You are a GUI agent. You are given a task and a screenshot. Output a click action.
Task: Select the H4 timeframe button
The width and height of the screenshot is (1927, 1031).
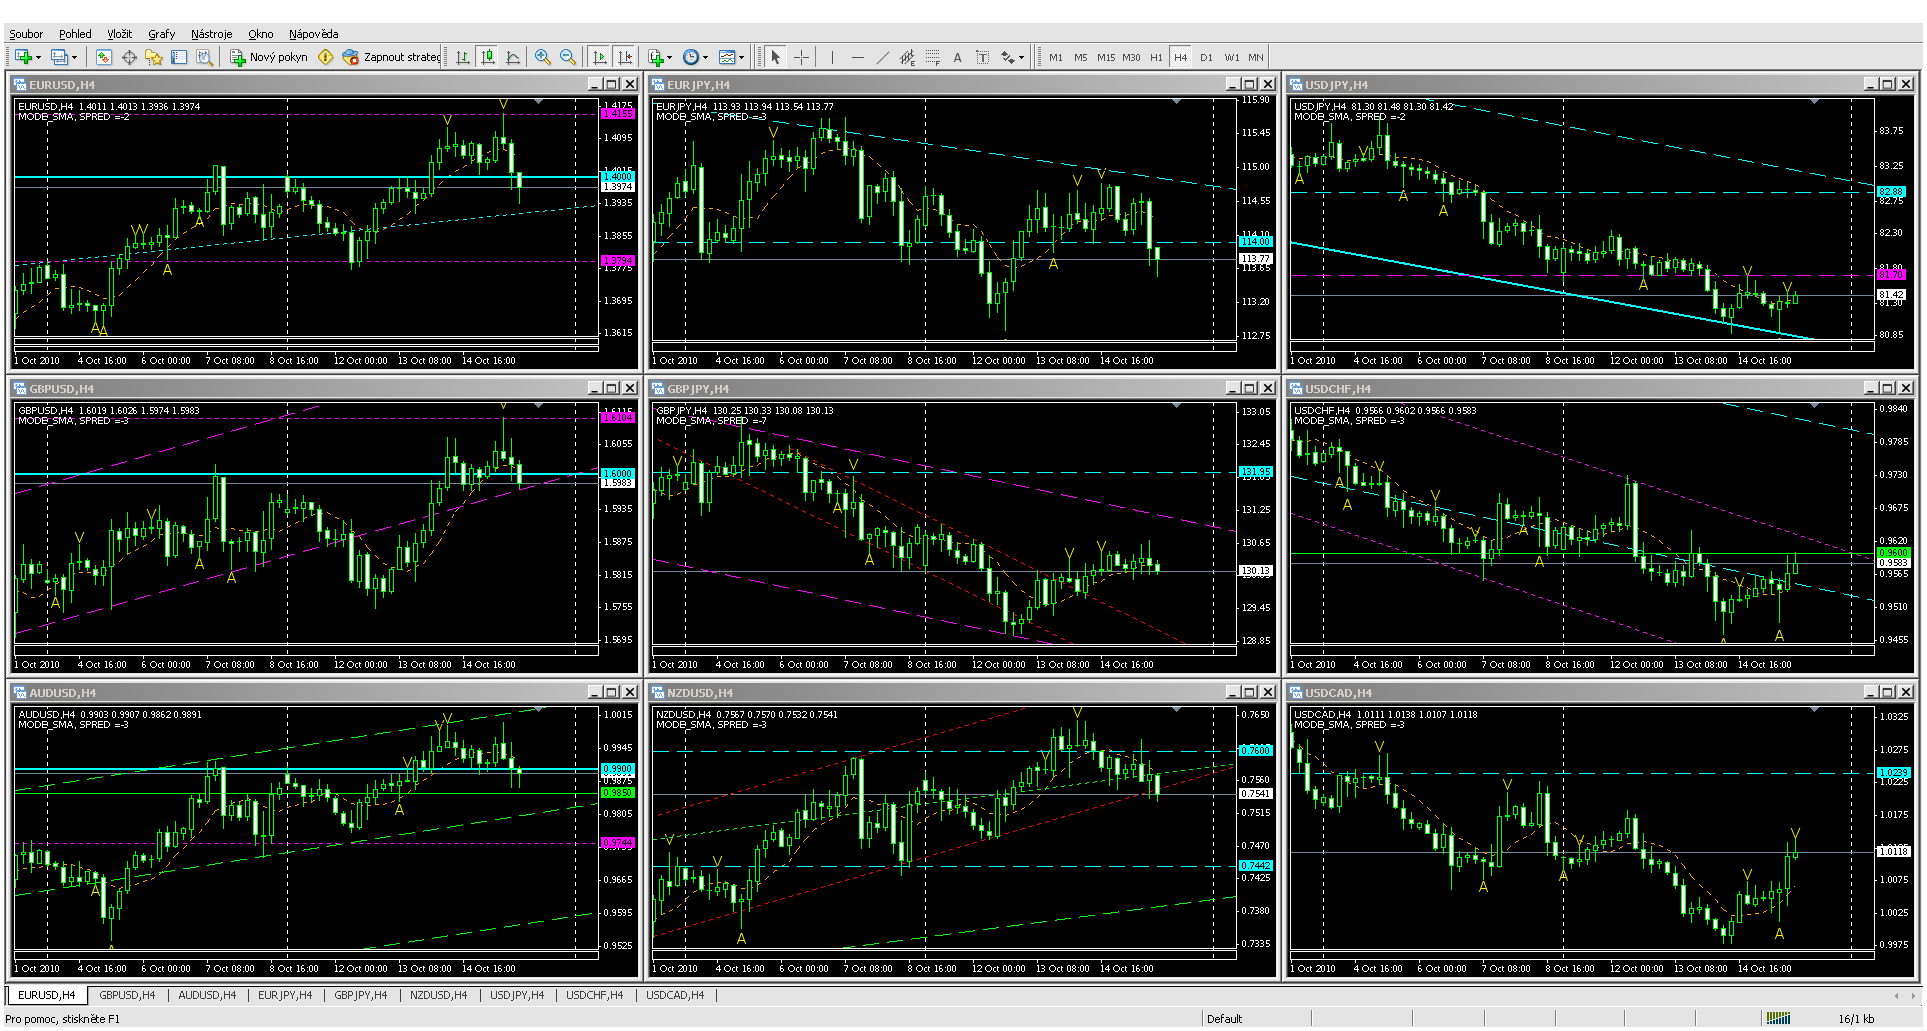1181,57
